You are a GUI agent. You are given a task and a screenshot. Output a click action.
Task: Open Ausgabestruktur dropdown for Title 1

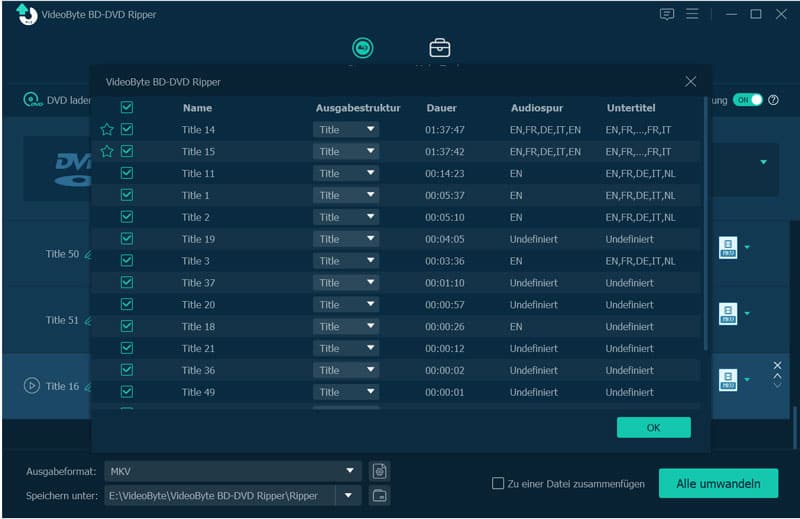[x=346, y=195]
